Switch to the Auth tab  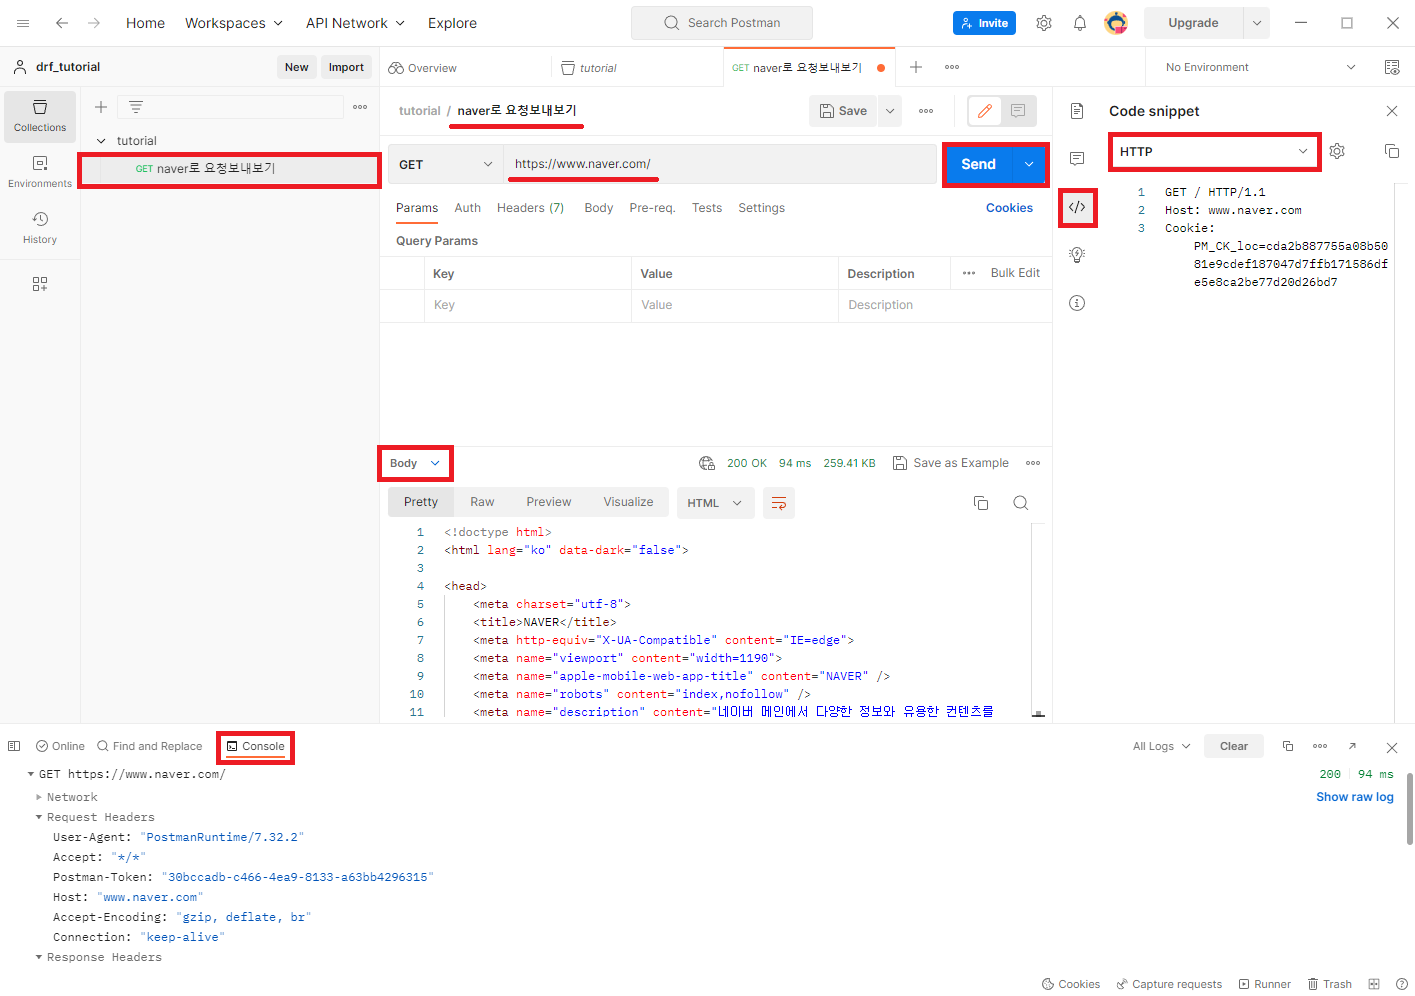coord(467,208)
